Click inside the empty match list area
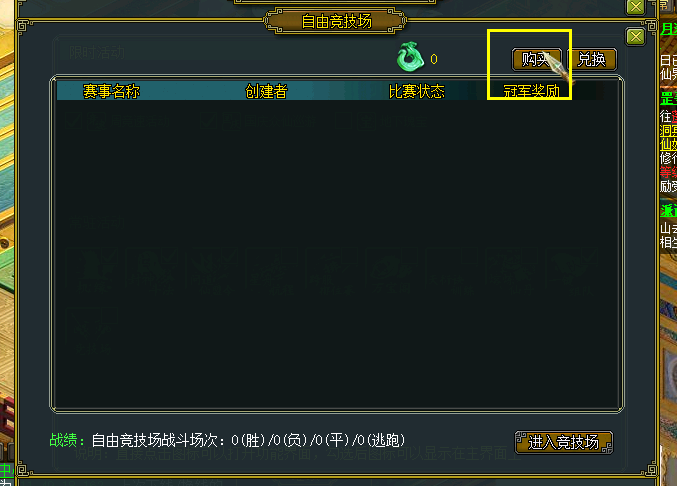Image resolution: width=677 pixels, height=486 pixels. 337,255
